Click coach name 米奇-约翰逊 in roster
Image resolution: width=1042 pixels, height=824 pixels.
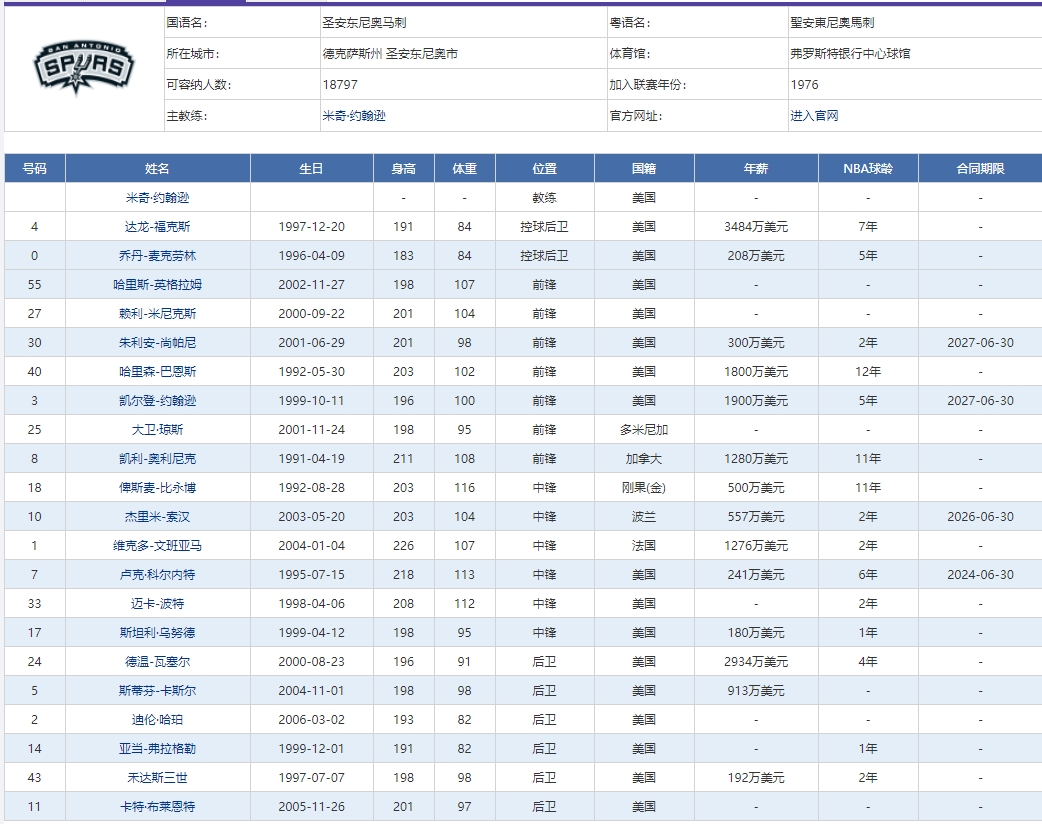click(x=155, y=197)
